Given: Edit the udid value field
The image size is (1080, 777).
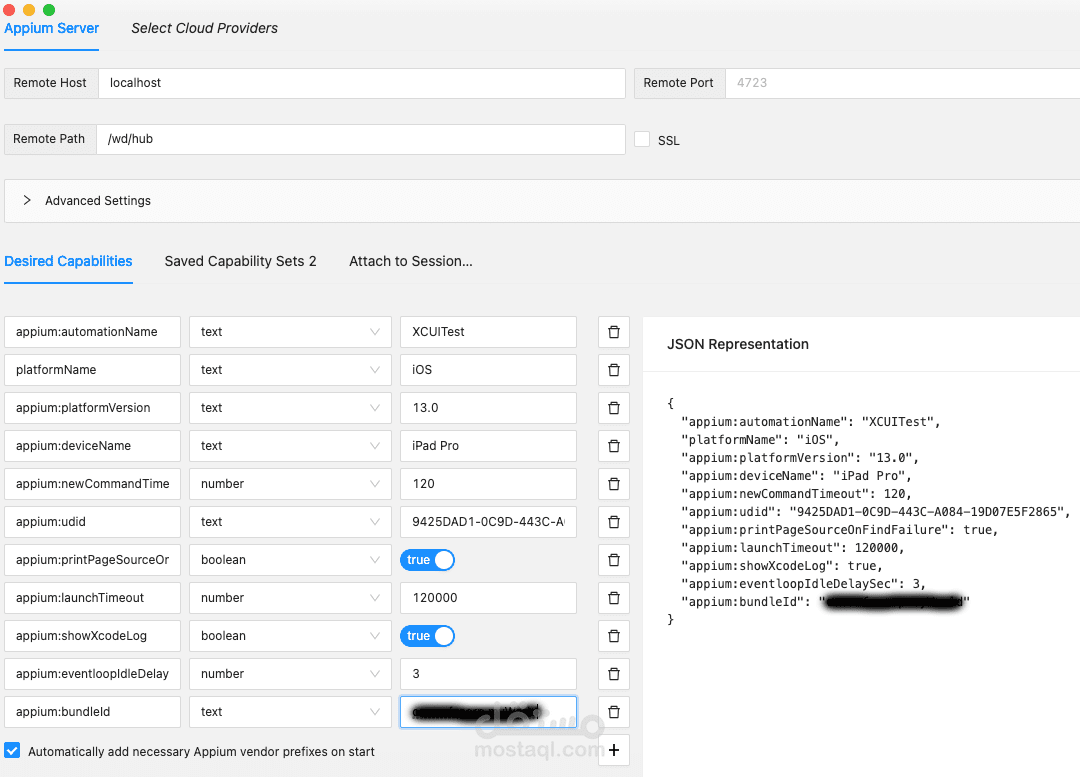Looking at the screenshot, I should [488, 521].
